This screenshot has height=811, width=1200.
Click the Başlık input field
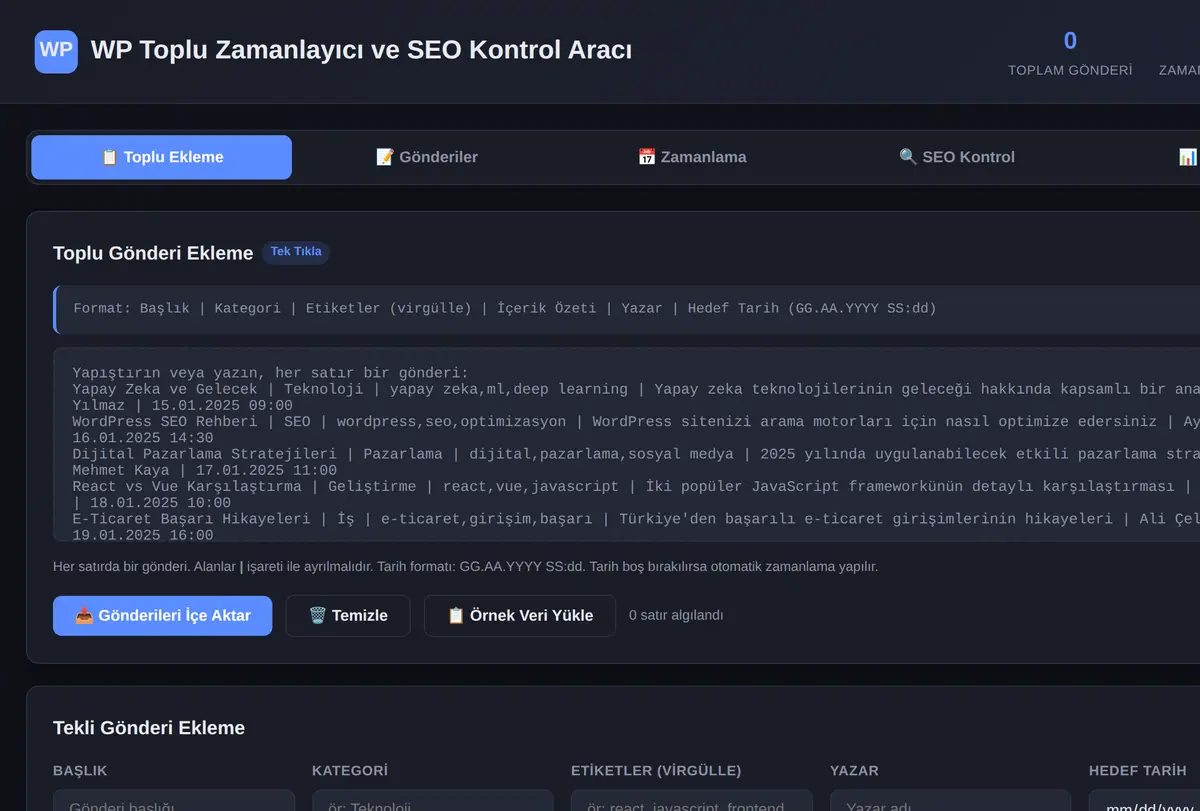coord(174,800)
